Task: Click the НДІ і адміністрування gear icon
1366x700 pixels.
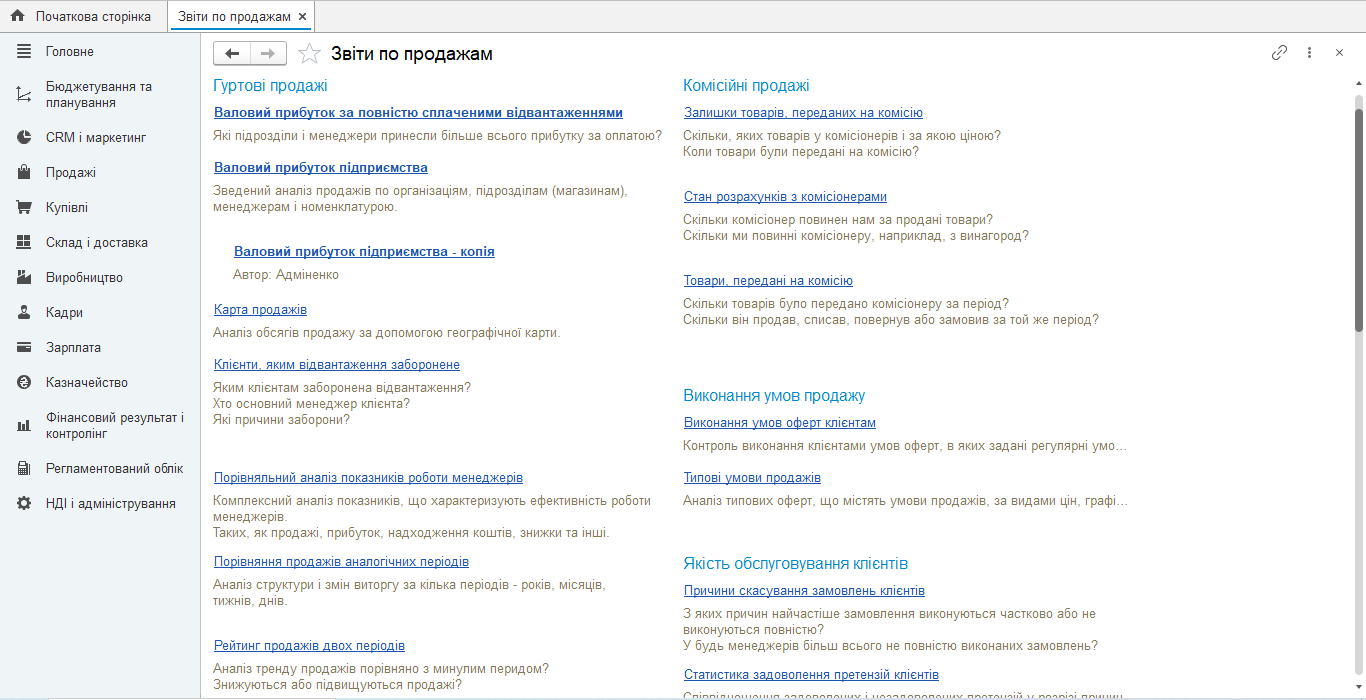Action: pos(24,504)
